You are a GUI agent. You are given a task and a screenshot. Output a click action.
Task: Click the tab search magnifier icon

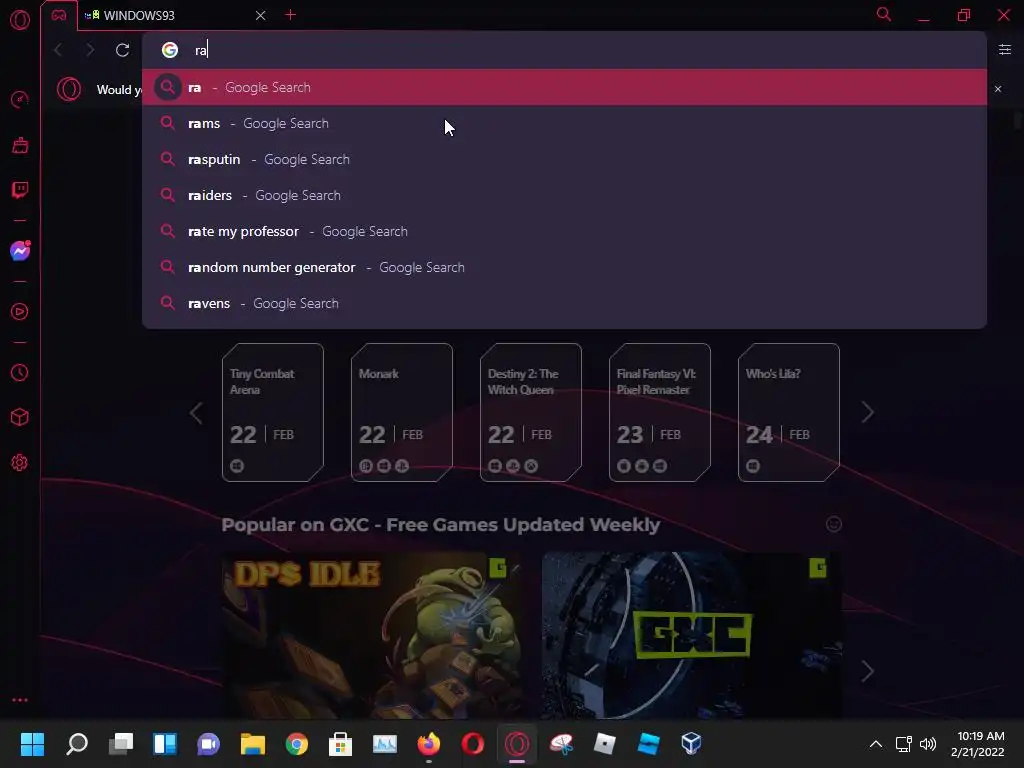coord(884,14)
